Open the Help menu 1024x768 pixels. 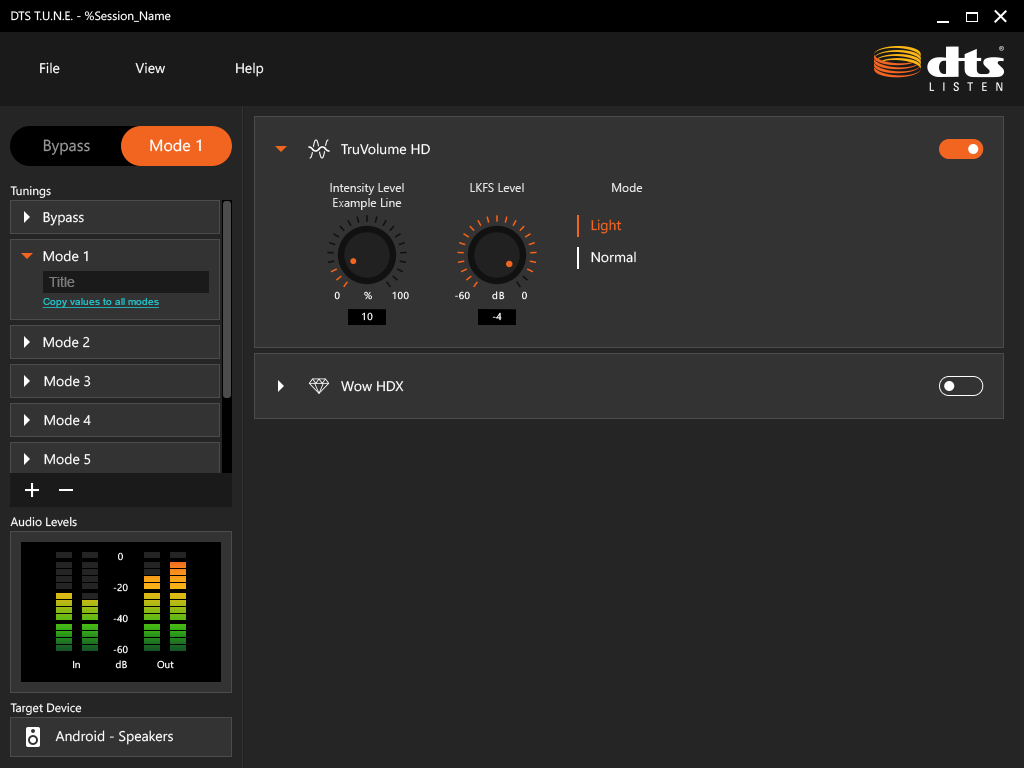point(249,68)
